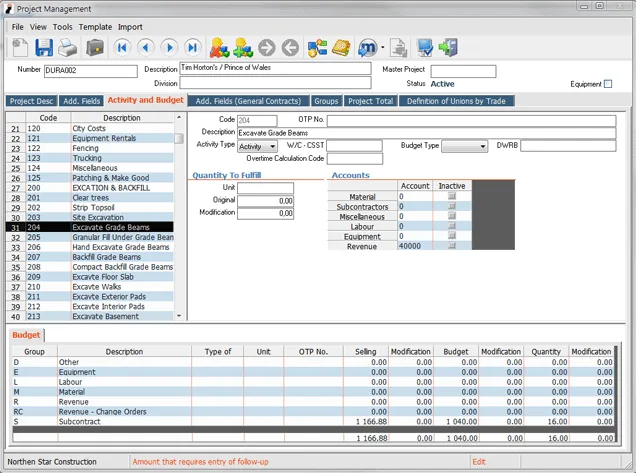Toggle the Equipment checkbox

click(x=608, y=84)
